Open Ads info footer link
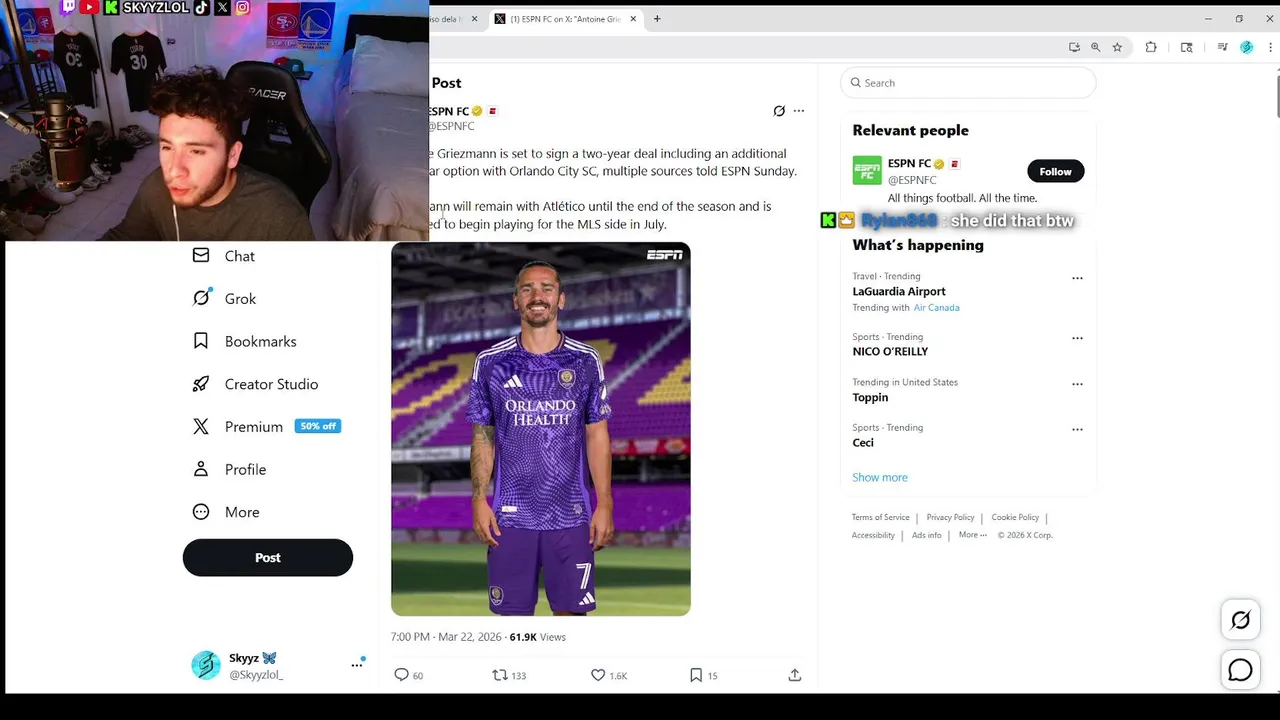The height and width of the screenshot is (720, 1280). tap(926, 535)
